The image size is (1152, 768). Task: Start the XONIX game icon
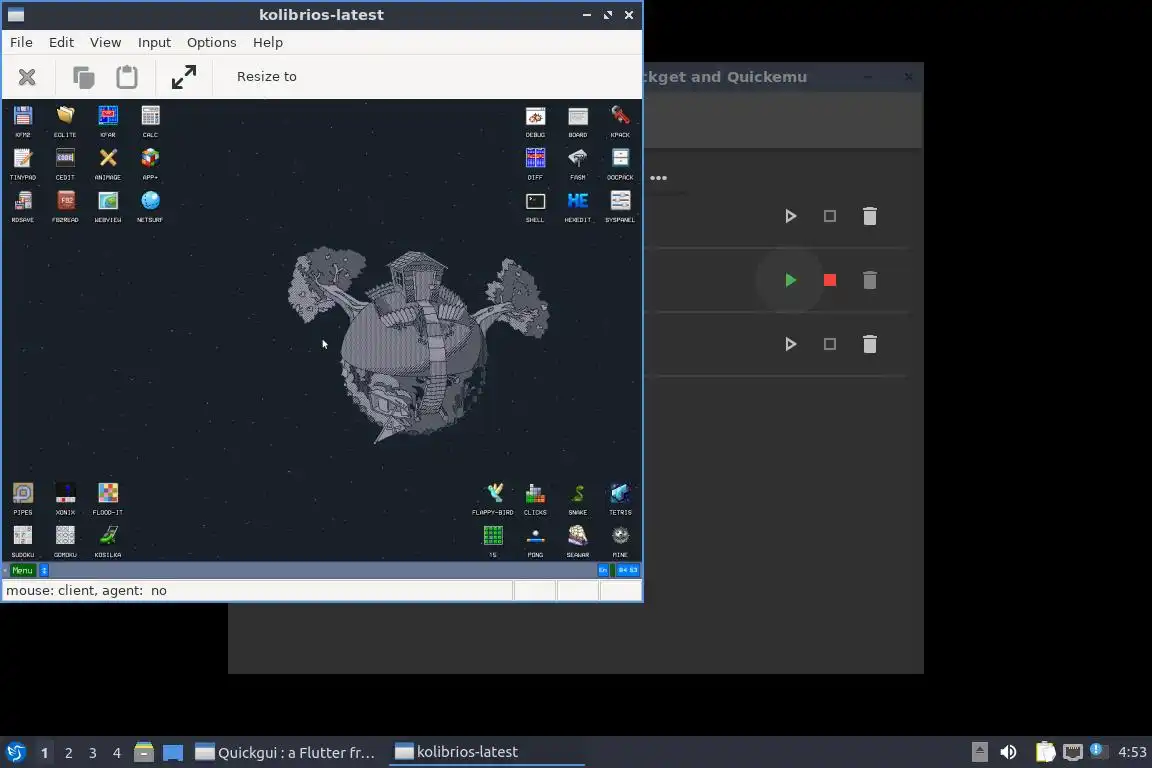click(65, 495)
